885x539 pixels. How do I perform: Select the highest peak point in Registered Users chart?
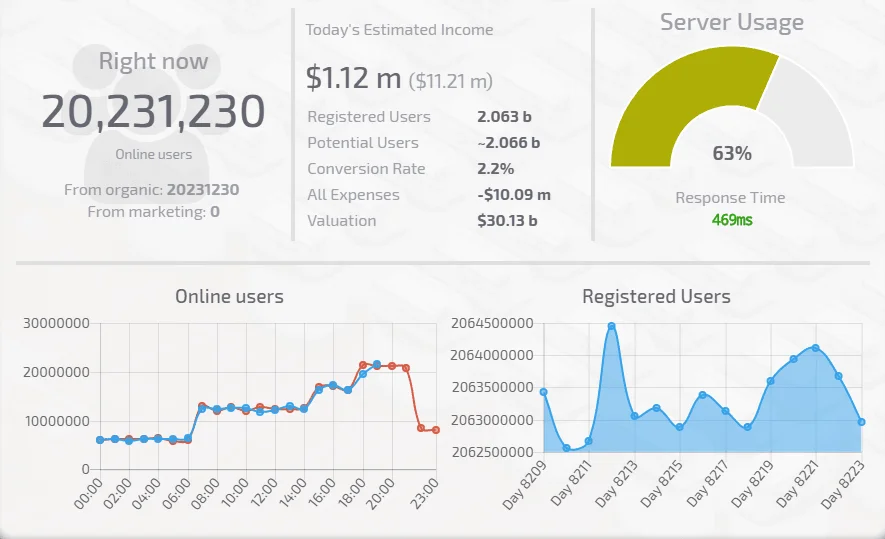611,326
